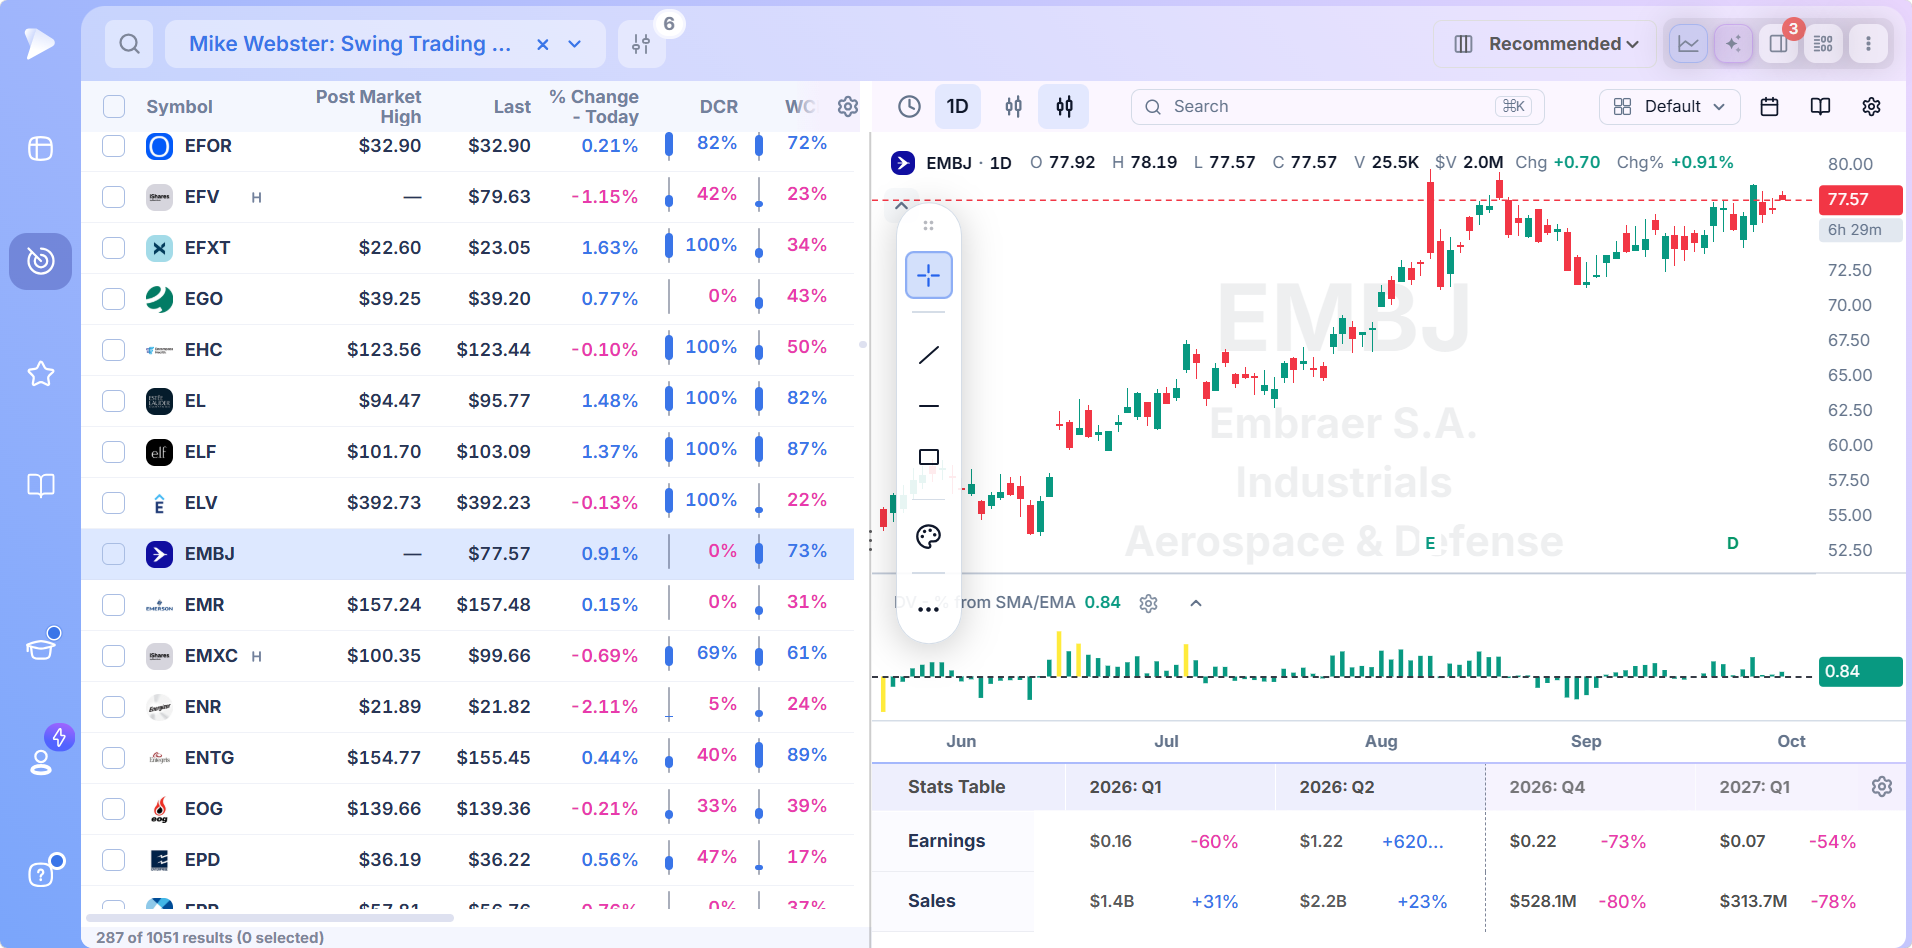The height and width of the screenshot is (948, 1912).
Task: Toggle the select-all checkbox in Symbol header
Action: [x=114, y=107]
